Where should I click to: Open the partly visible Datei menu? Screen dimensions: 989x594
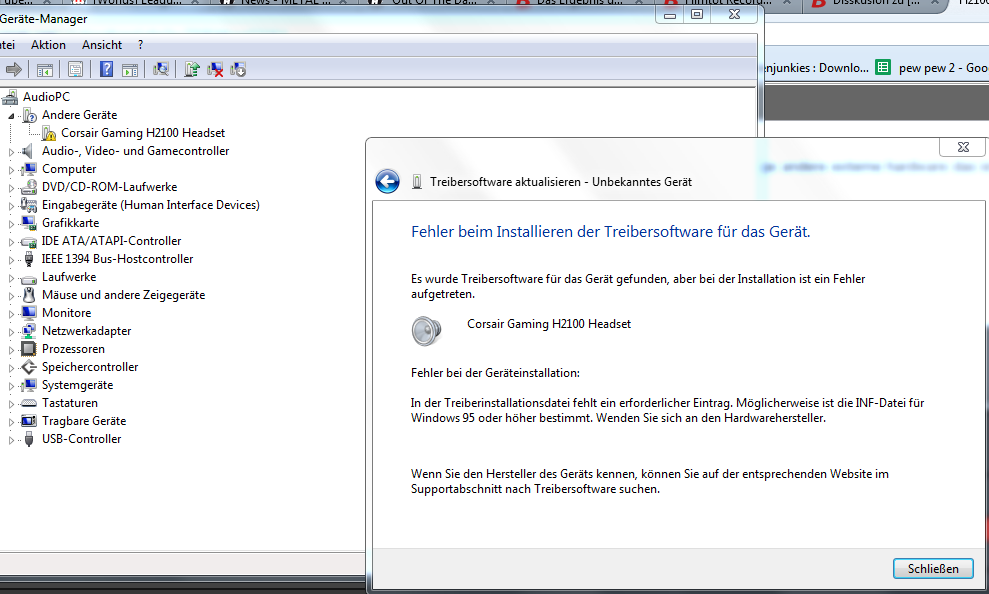point(7,45)
